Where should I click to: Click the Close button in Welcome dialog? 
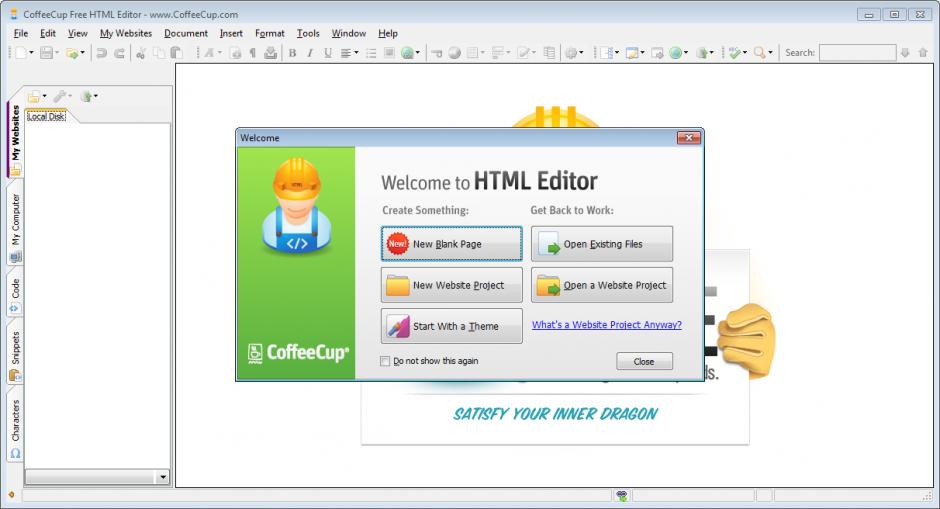(x=644, y=362)
